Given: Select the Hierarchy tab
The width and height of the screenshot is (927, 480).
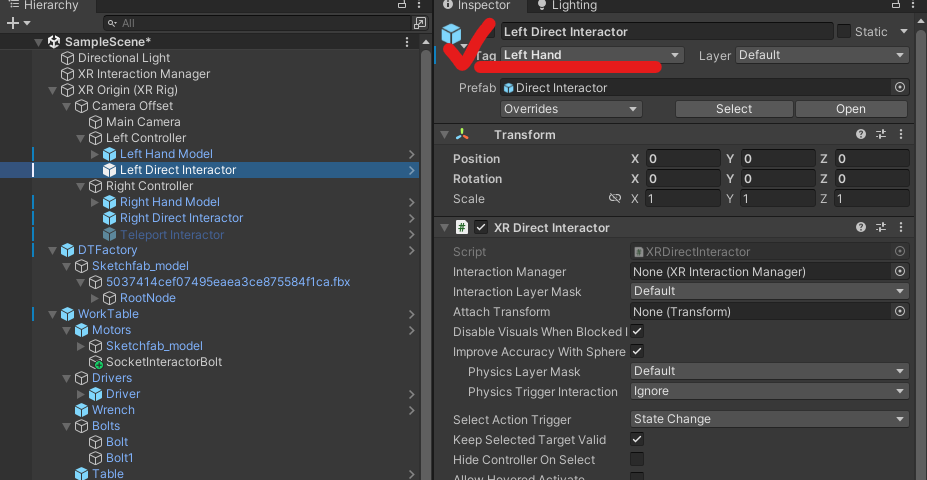Looking at the screenshot, I should coord(44,5).
